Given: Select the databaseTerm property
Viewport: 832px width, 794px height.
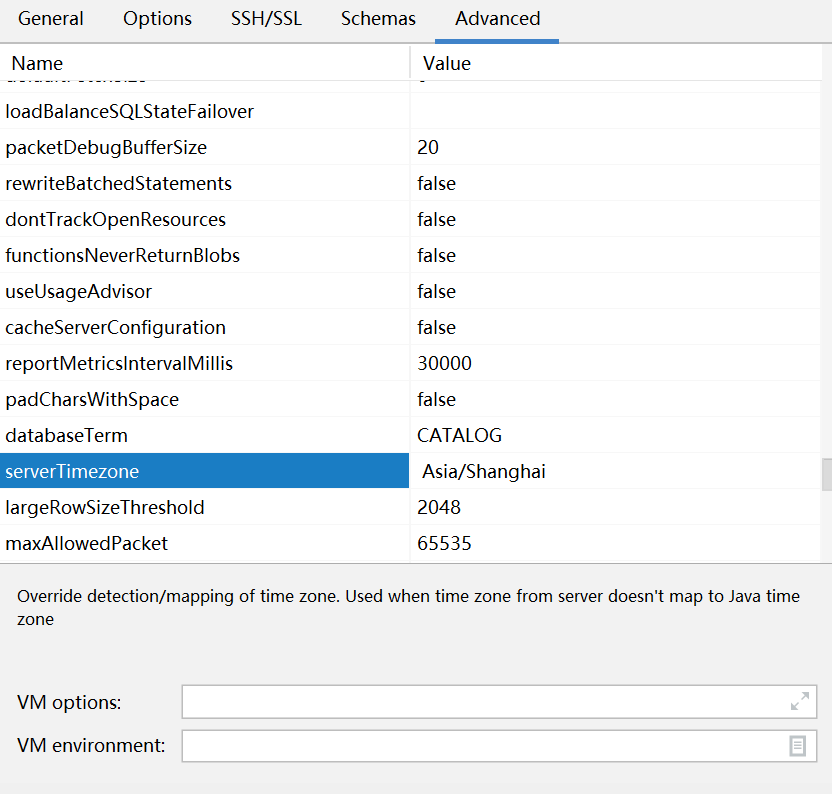Looking at the screenshot, I should click(204, 436).
